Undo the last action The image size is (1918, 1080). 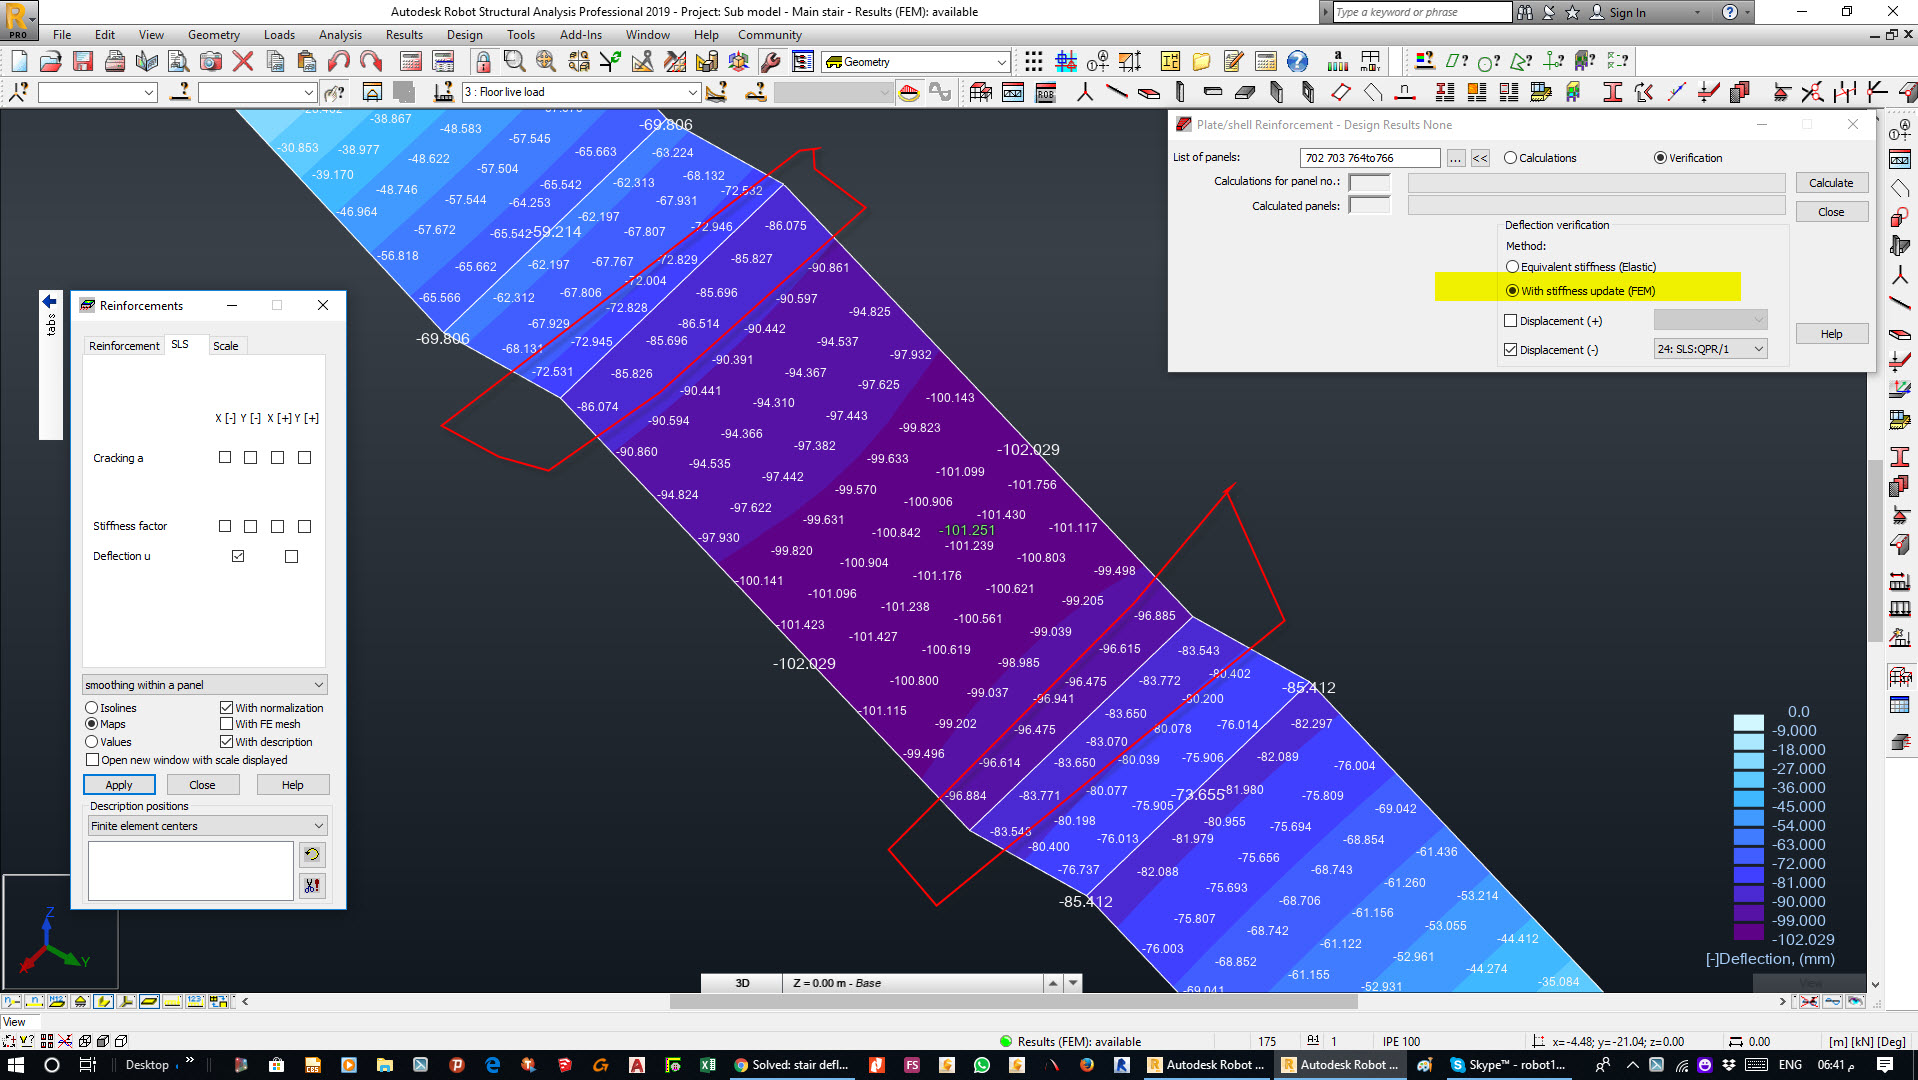point(338,61)
